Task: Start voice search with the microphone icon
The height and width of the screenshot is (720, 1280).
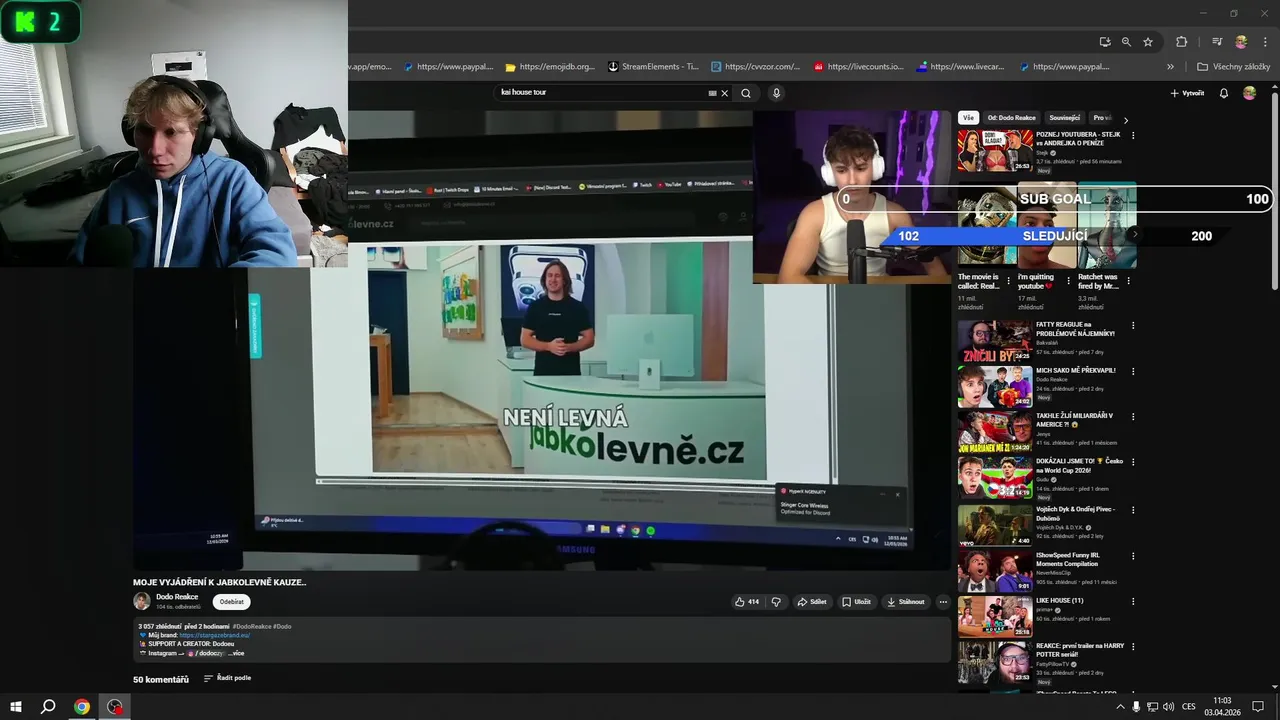Action: pyautogui.click(x=776, y=93)
